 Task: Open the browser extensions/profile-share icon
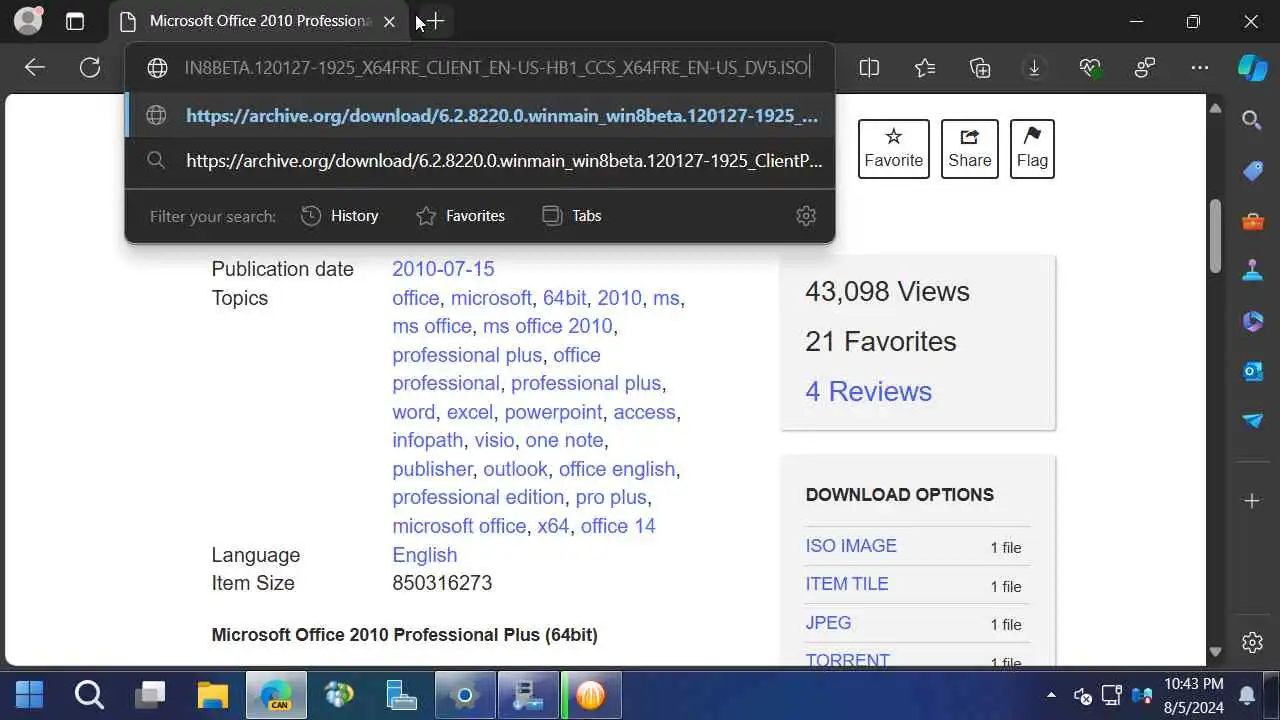(x=1145, y=68)
